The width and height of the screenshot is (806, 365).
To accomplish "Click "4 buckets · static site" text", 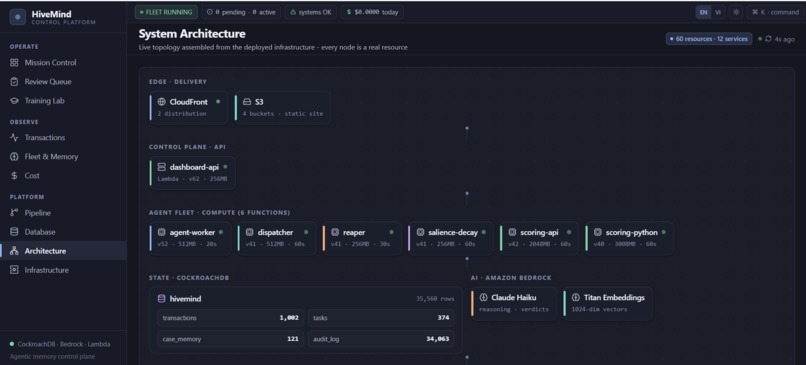I will coord(283,114).
